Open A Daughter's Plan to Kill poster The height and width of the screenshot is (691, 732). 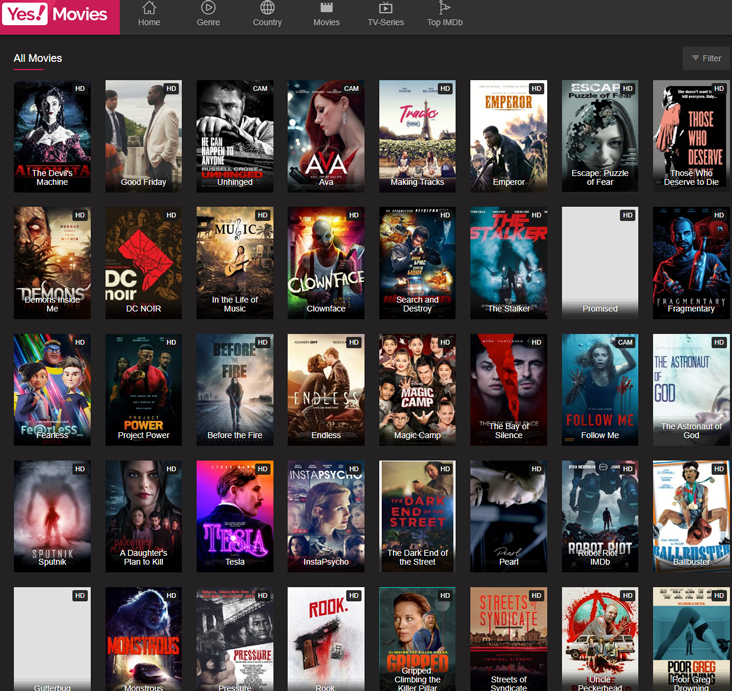(144, 516)
